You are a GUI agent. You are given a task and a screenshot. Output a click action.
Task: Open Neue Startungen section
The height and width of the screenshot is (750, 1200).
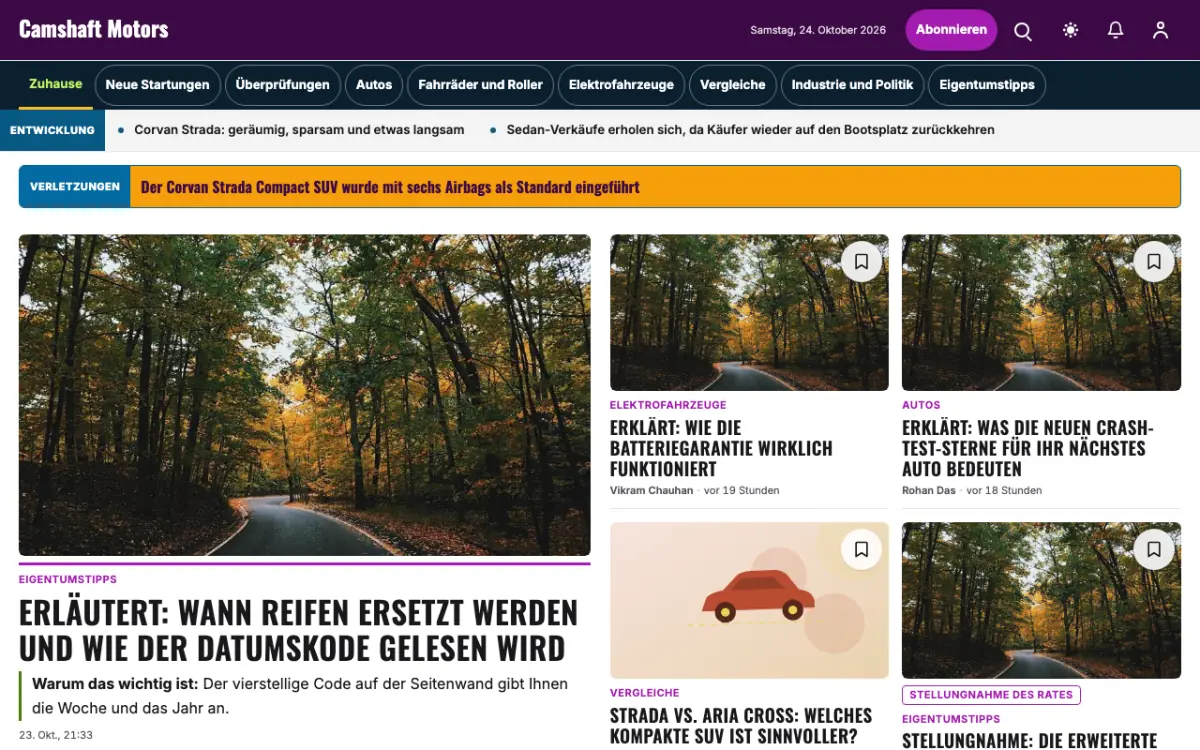click(x=157, y=85)
